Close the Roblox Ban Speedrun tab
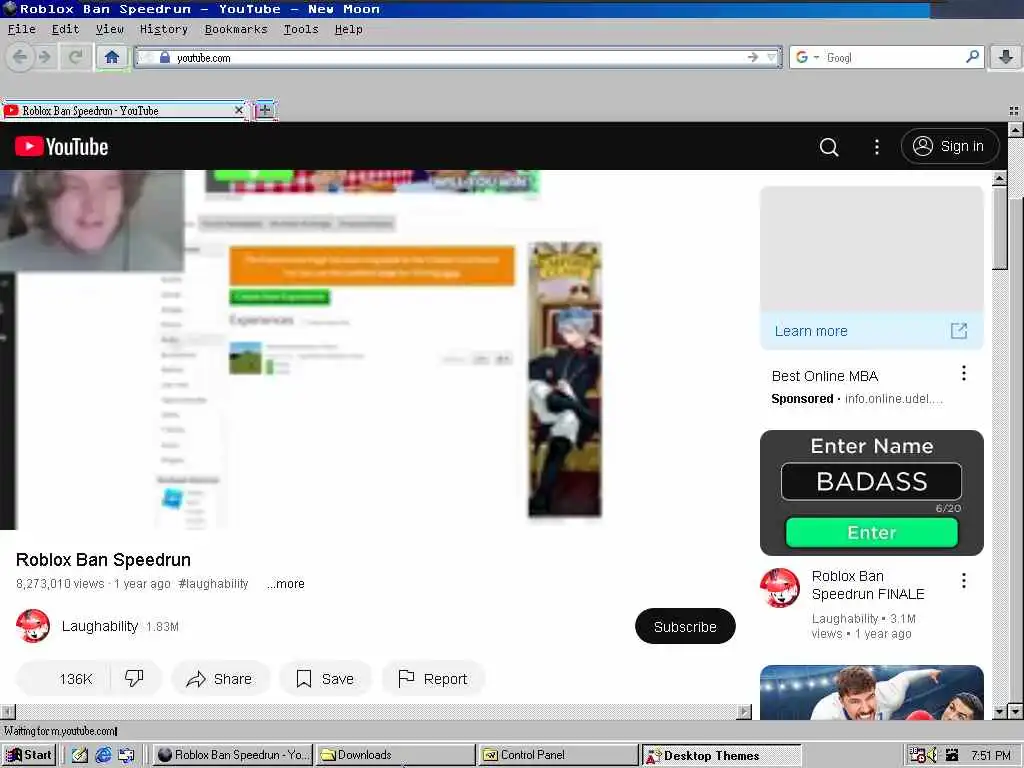This screenshot has height=768, width=1024. tap(238, 110)
